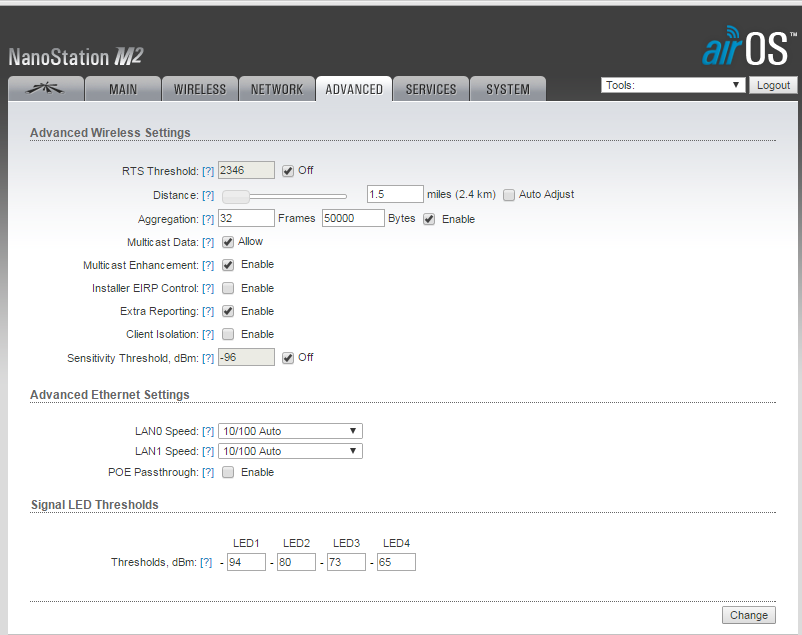802x635 pixels.
Task: Click the Distance slider handle
Action: (x=236, y=196)
